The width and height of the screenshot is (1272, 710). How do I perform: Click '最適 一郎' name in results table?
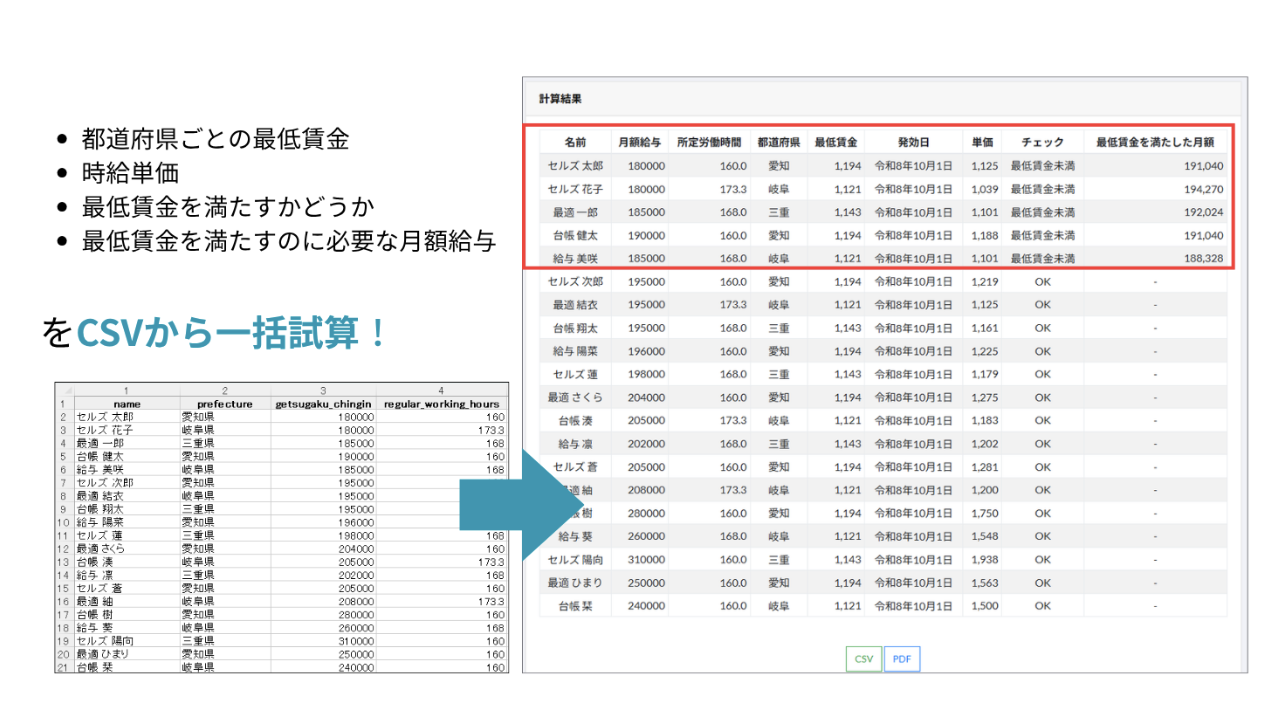coord(575,212)
